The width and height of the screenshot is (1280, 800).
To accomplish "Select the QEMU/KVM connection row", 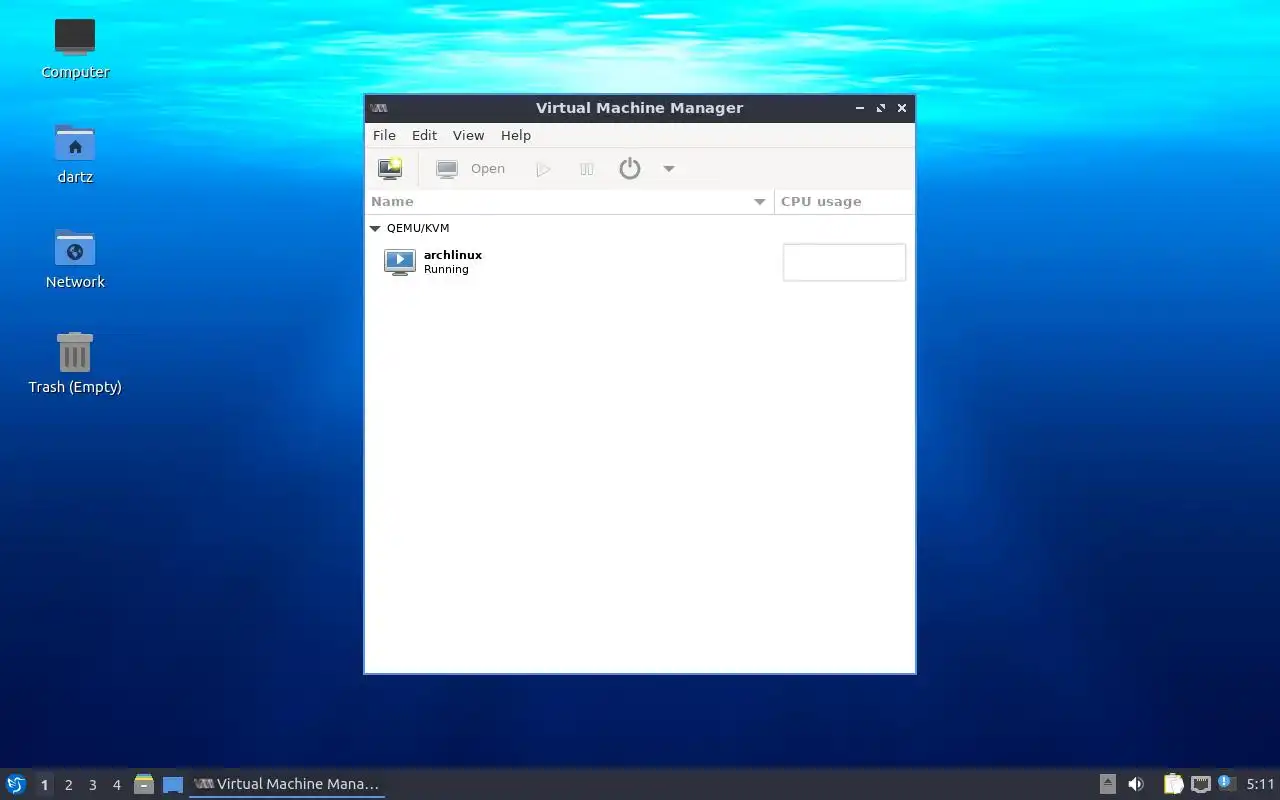I will click(639, 228).
